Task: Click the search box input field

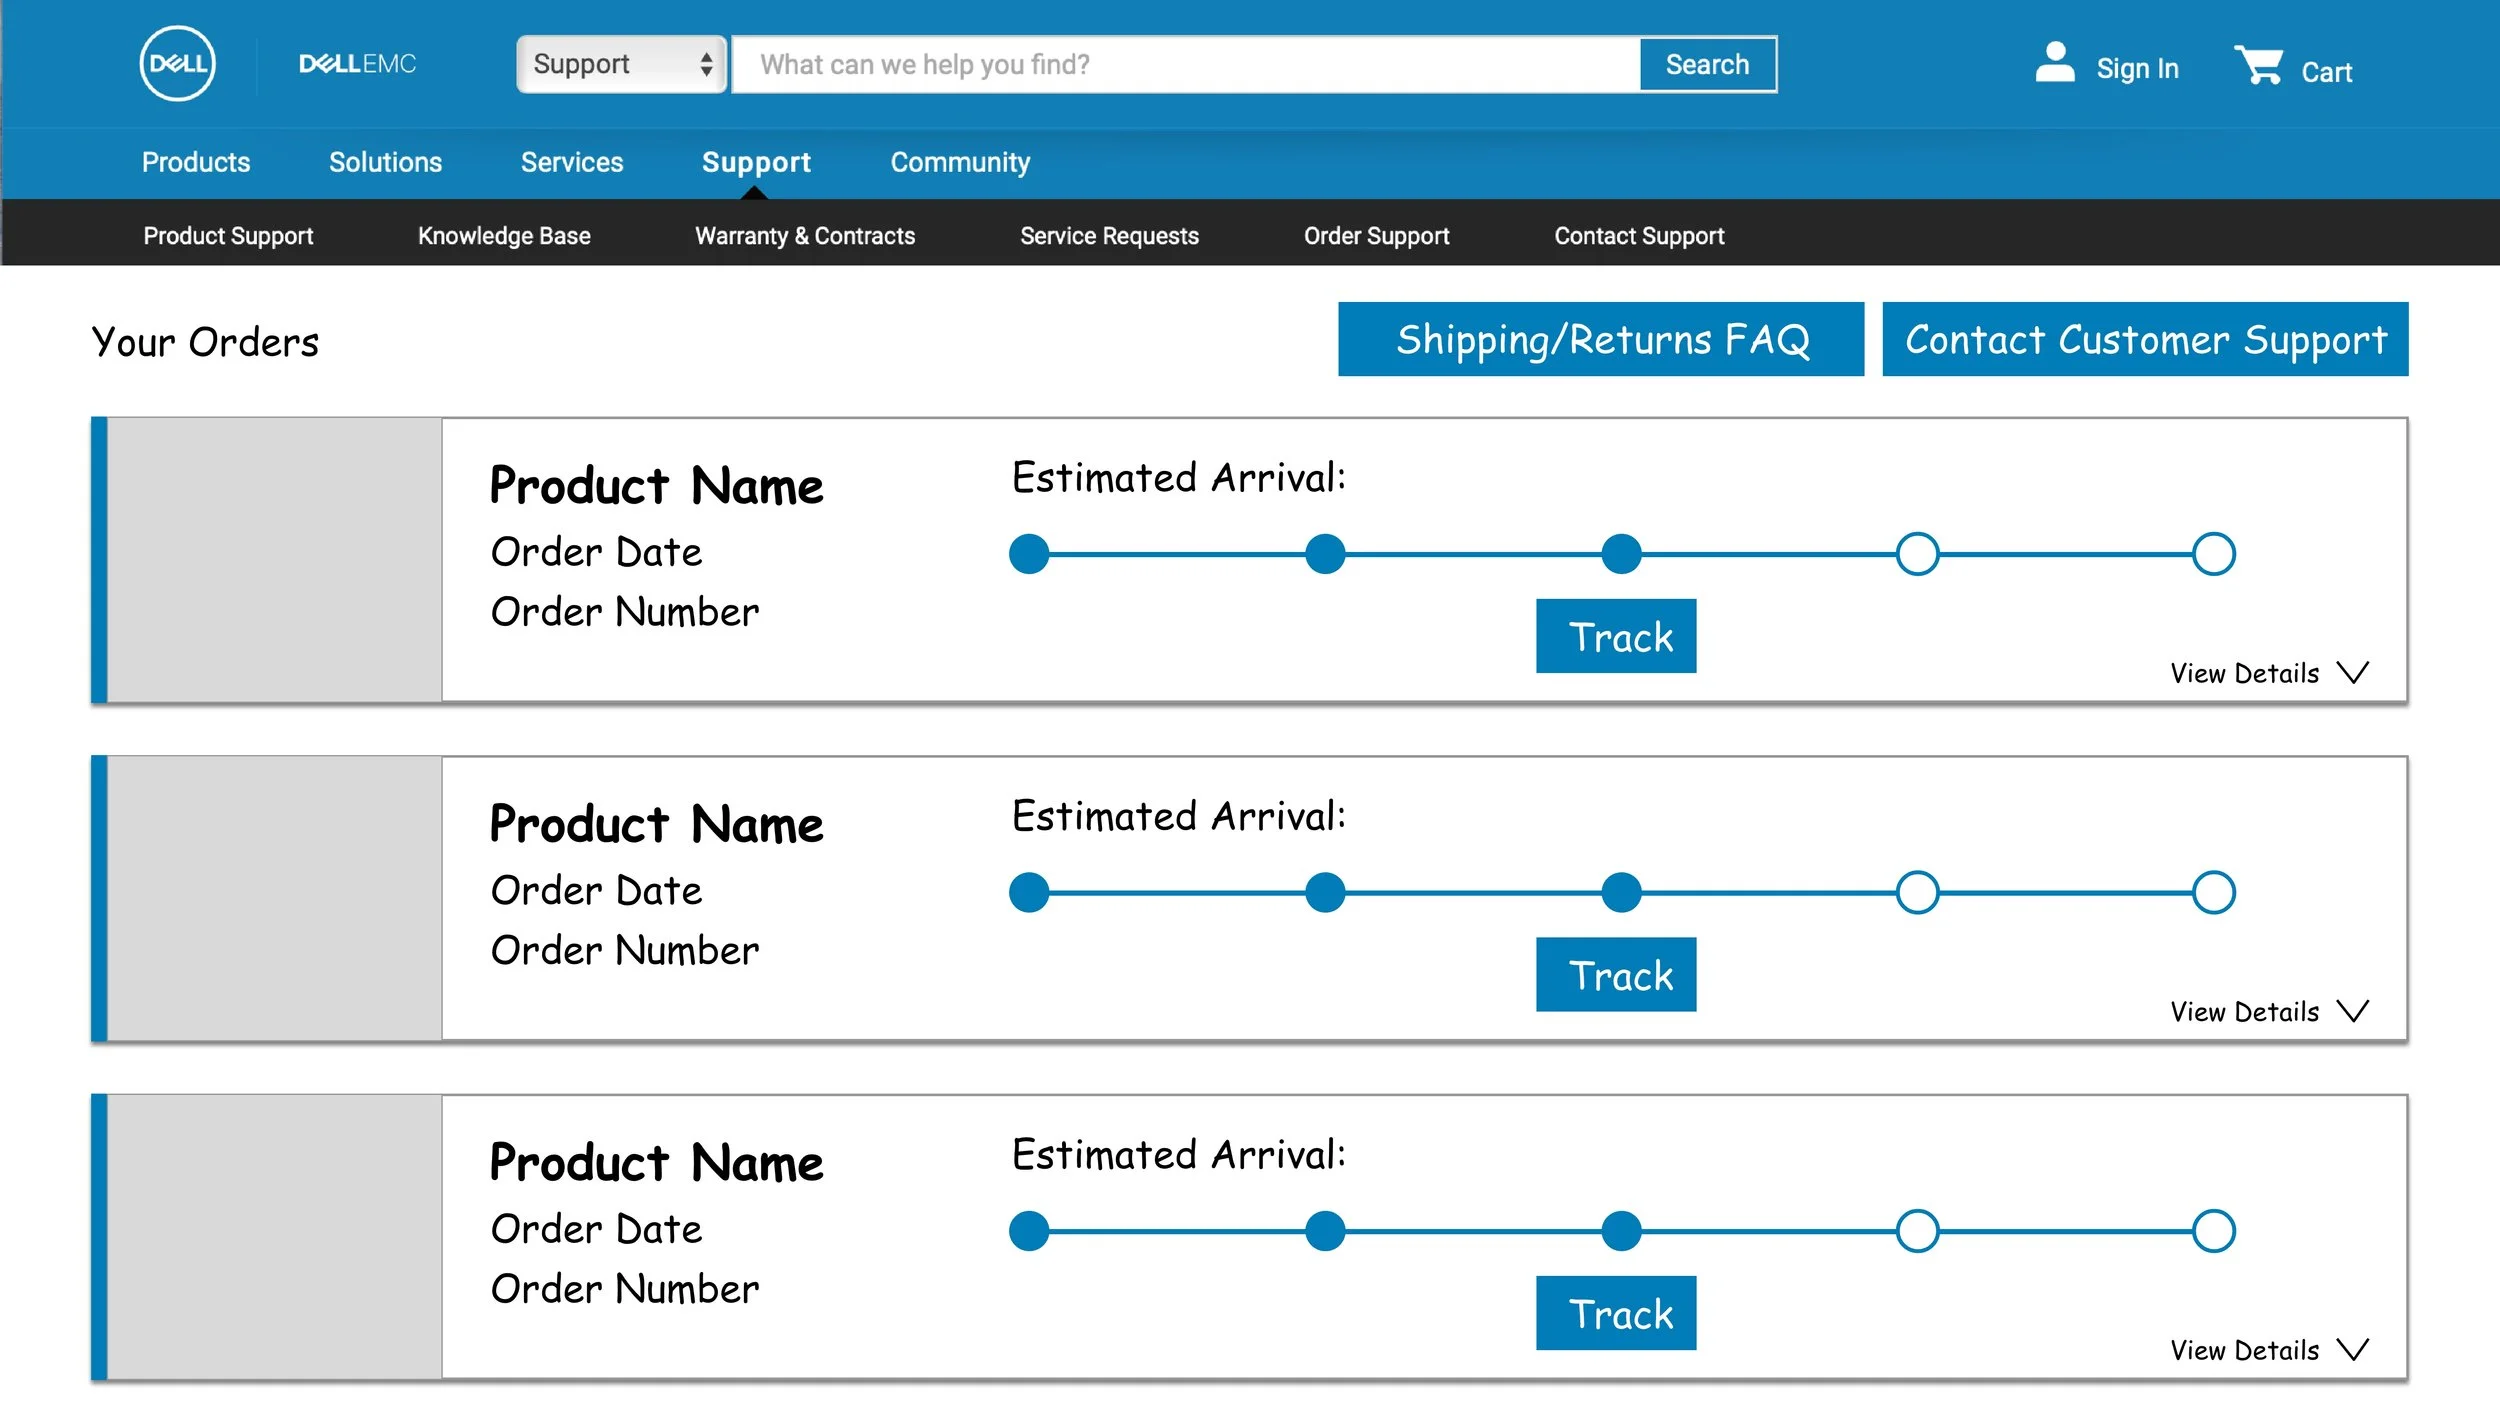Action: pyautogui.click(x=1185, y=65)
